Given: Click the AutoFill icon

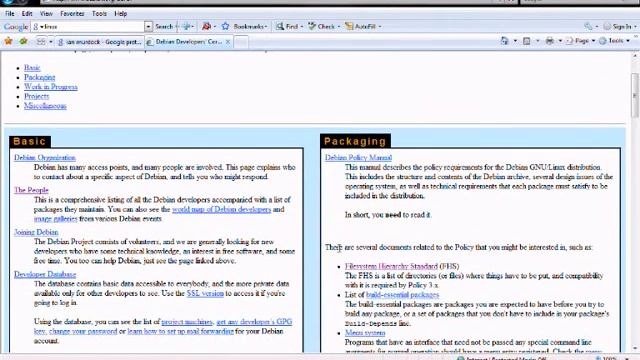Looking at the screenshot, I should coord(349,26).
